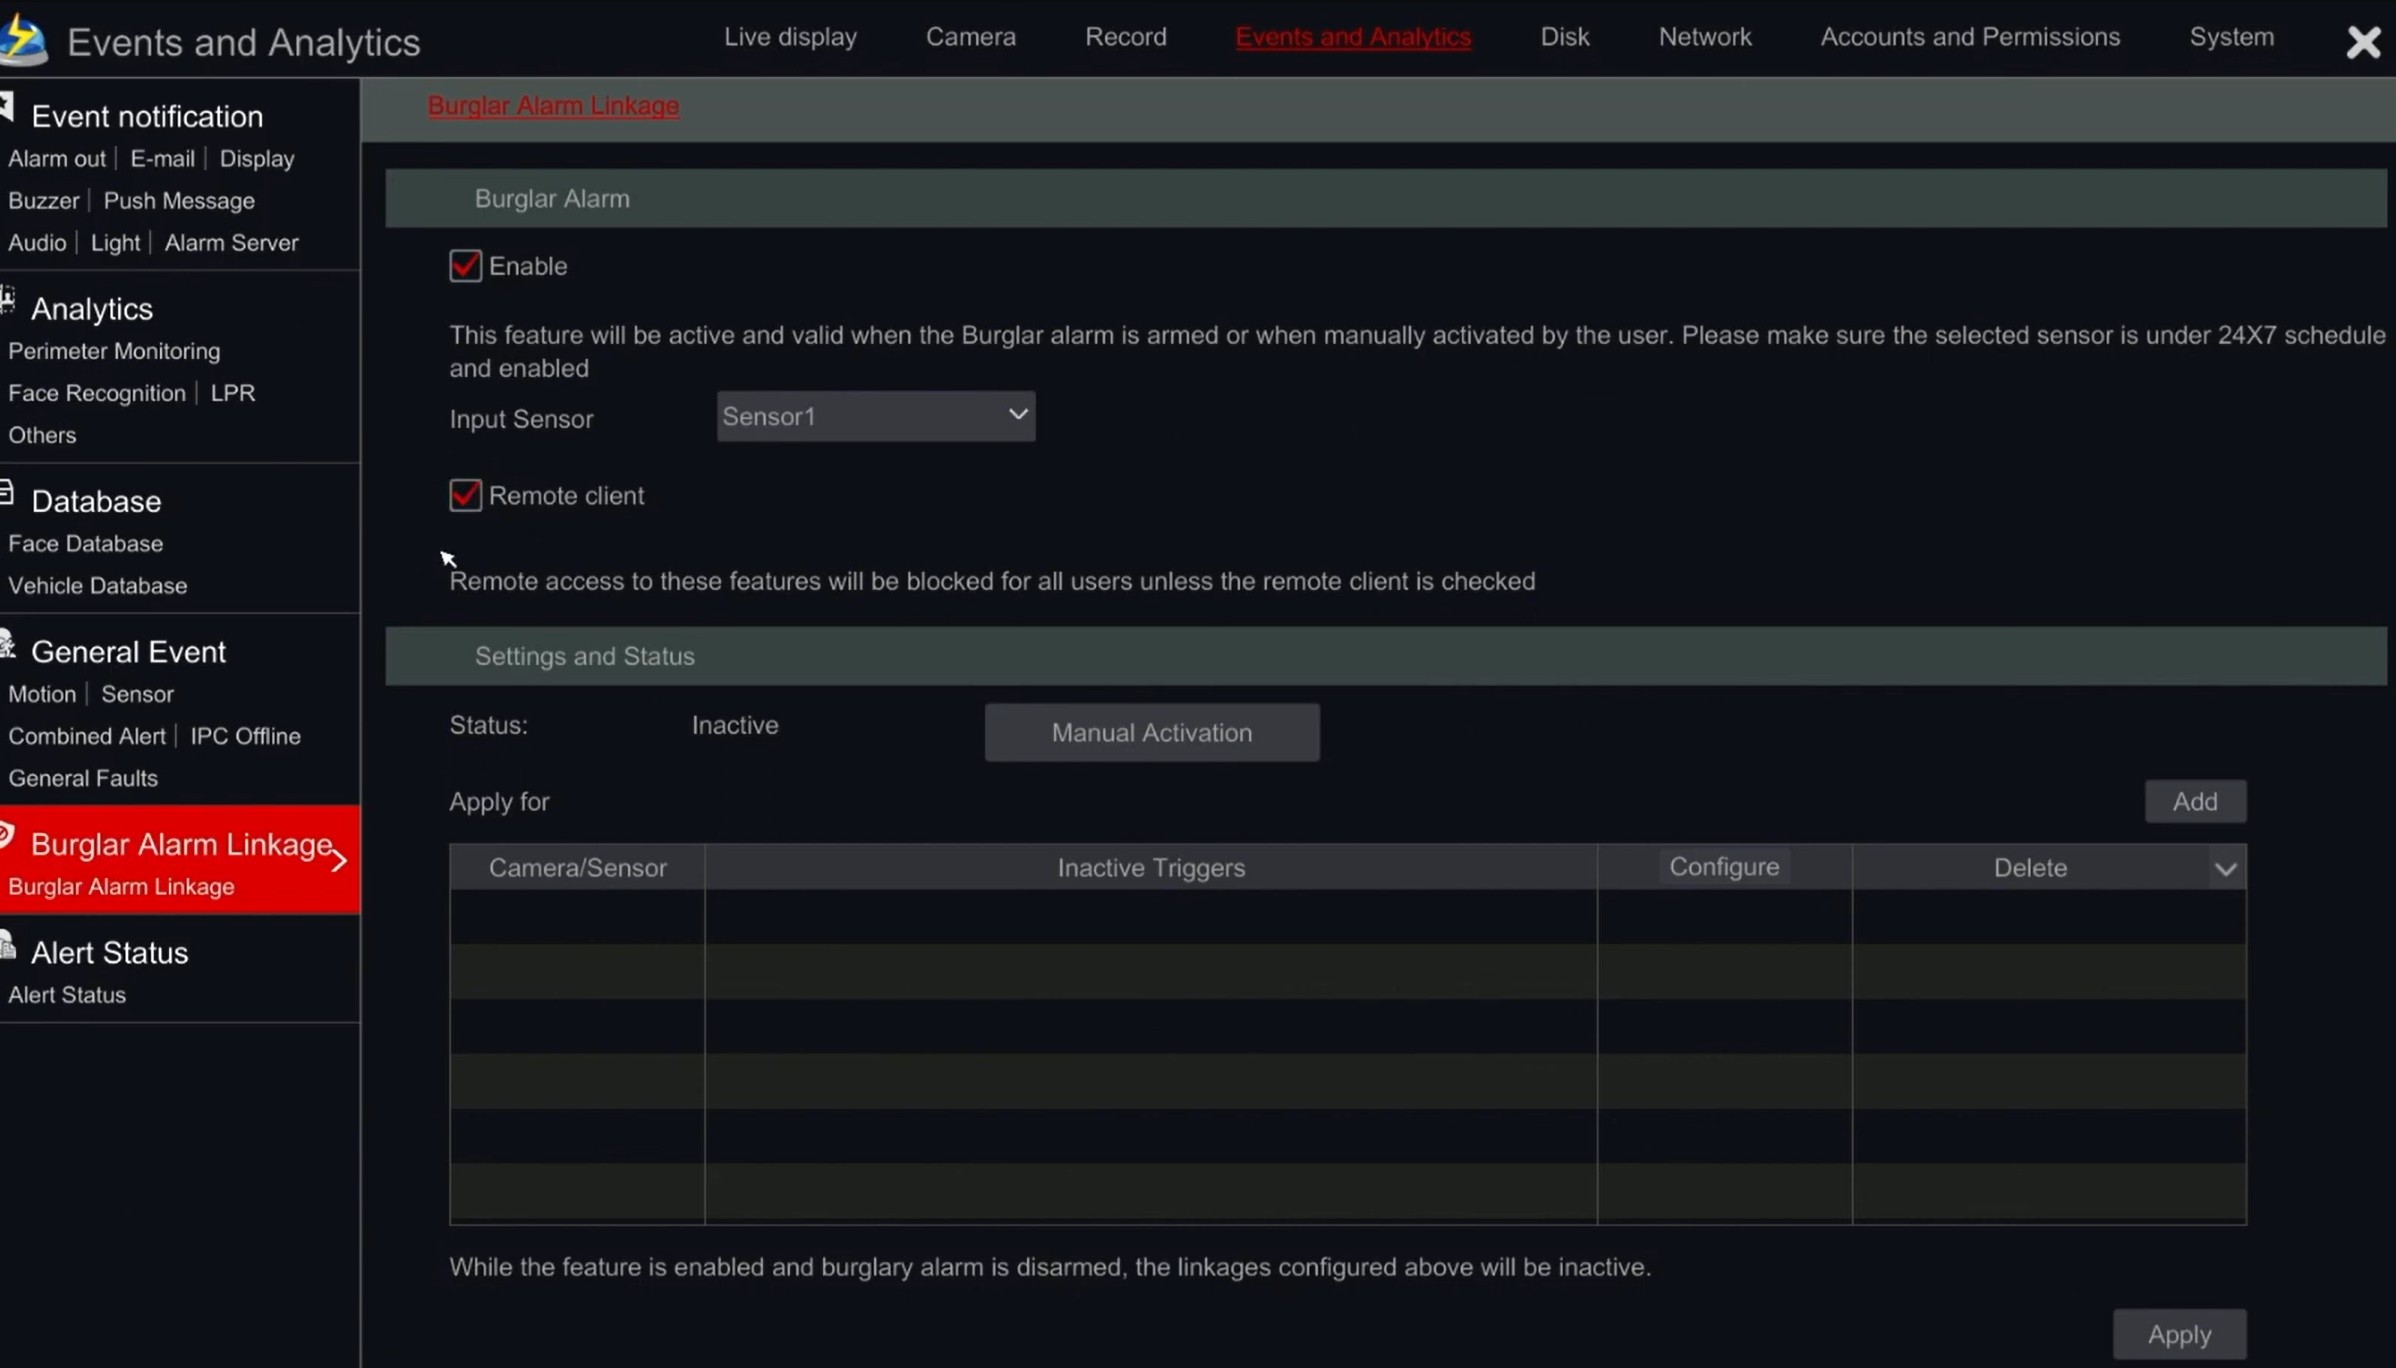2396x1368 pixels.
Task: Click the Database section icon
Action: (7, 492)
